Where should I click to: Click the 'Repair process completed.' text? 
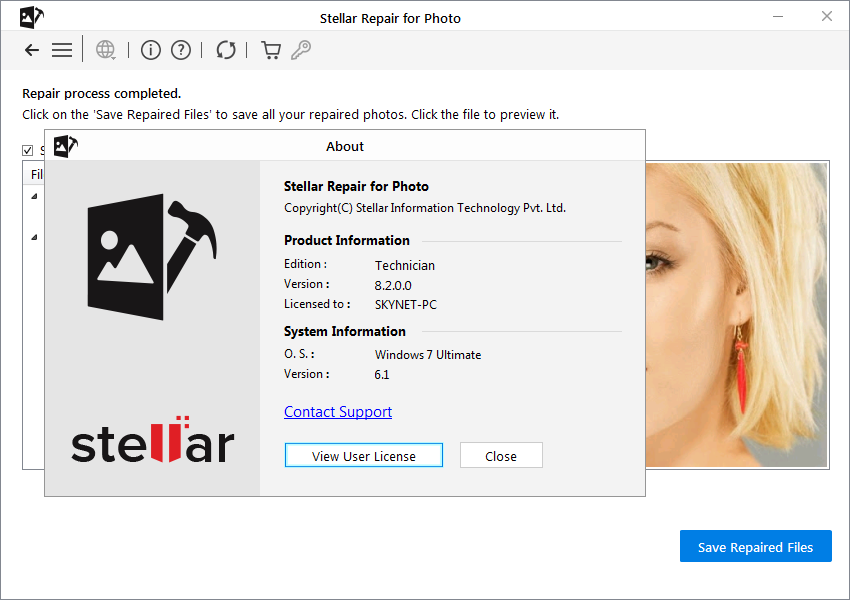point(101,93)
